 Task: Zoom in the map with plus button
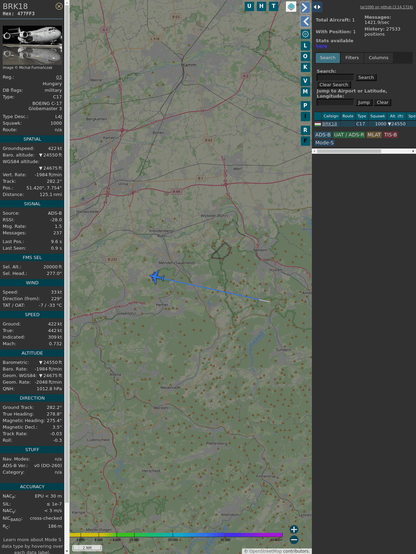tap(294, 529)
